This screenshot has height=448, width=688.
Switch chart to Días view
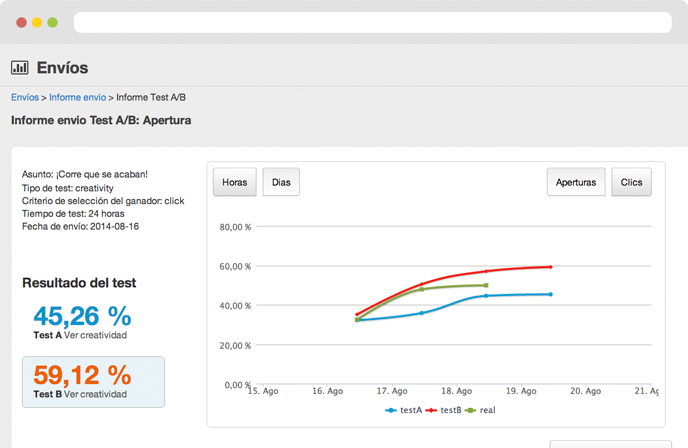click(281, 183)
